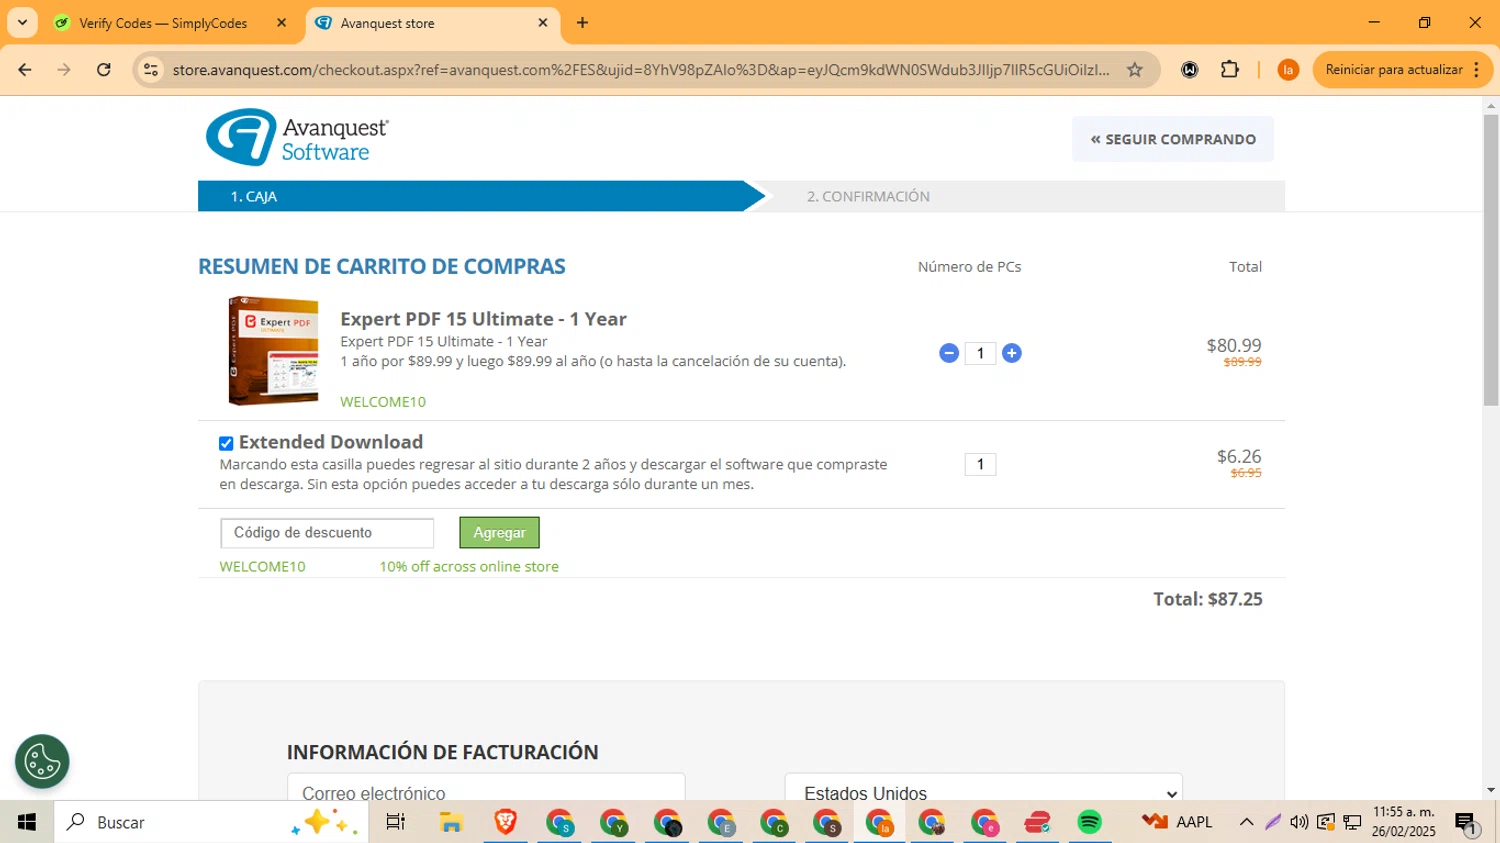Click the $80.99 product price
1500x843 pixels.
coord(1234,346)
